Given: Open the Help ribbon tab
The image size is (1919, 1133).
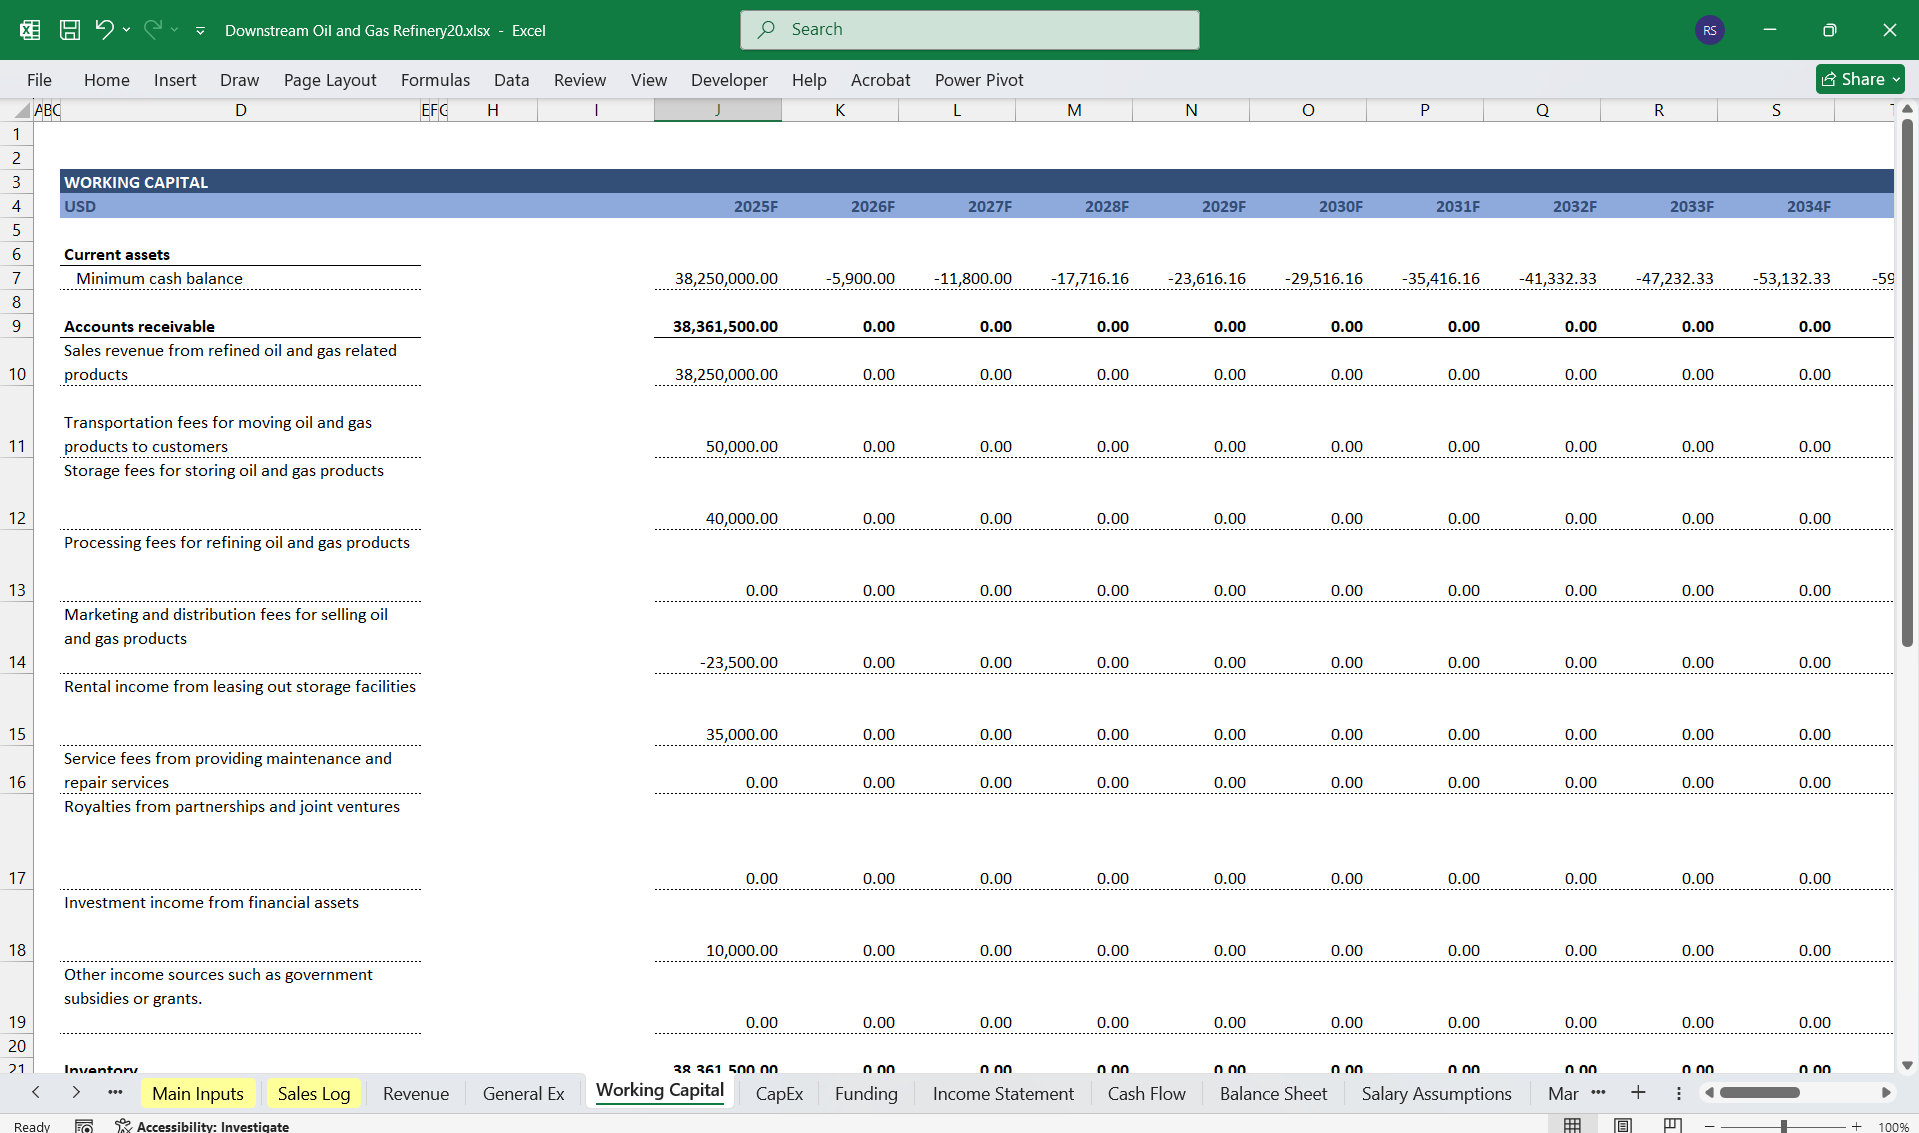Looking at the screenshot, I should (809, 80).
